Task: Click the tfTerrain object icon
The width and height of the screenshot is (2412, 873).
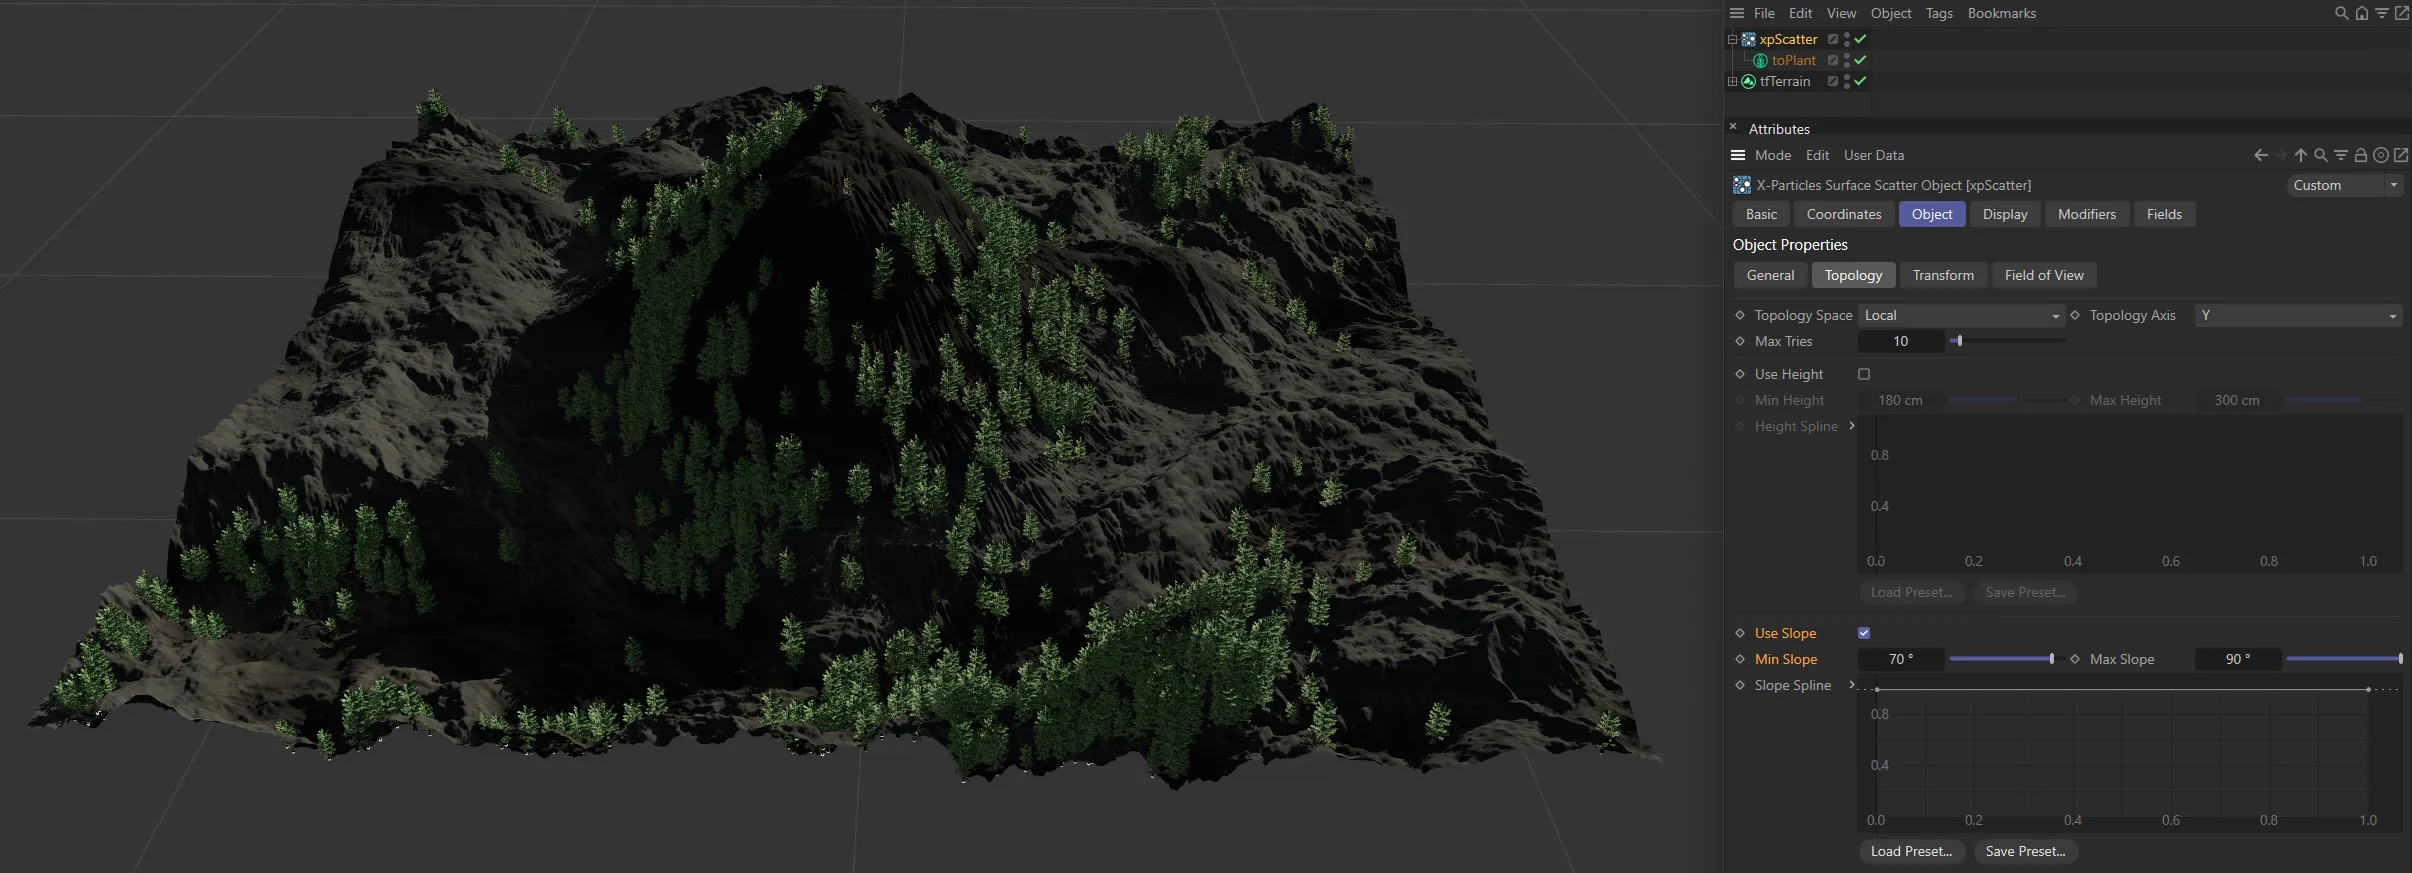Action: tap(1748, 81)
